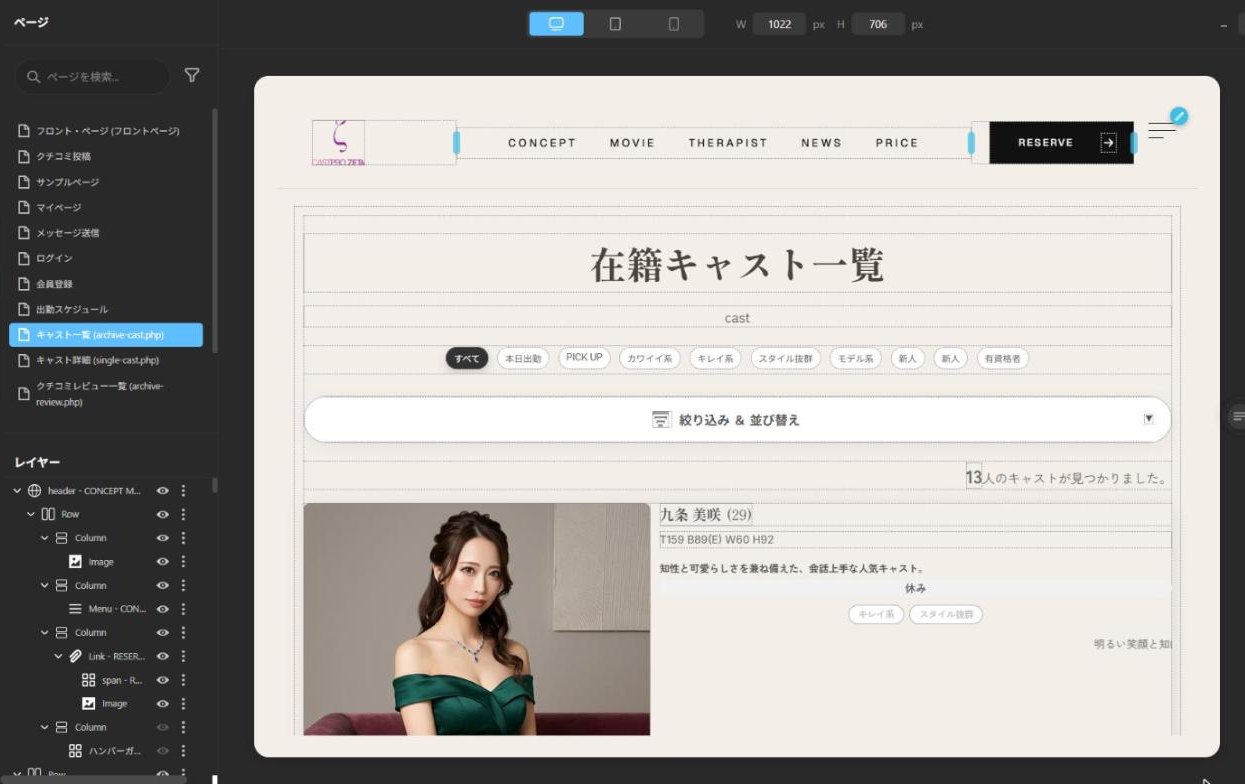
Task: Click document icon beside マイページ page
Action: [x=24, y=207]
